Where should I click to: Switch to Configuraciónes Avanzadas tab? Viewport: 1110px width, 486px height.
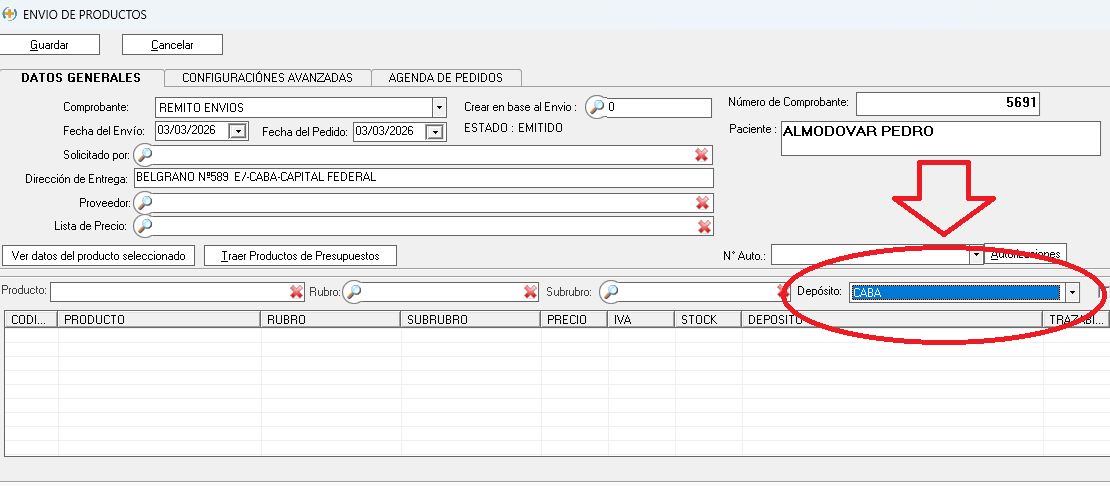point(267,78)
